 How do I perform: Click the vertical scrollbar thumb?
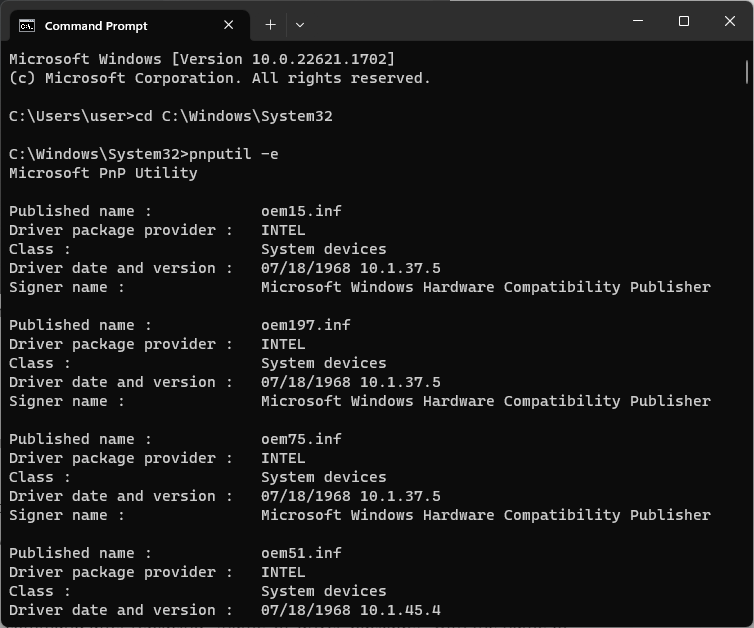click(x=746, y=71)
